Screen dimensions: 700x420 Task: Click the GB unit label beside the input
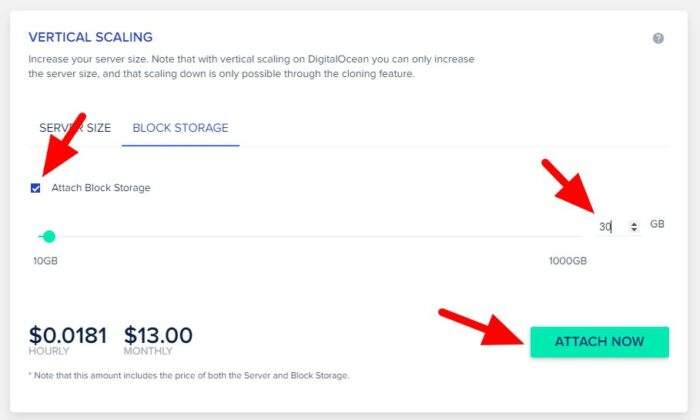click(657, 224)
